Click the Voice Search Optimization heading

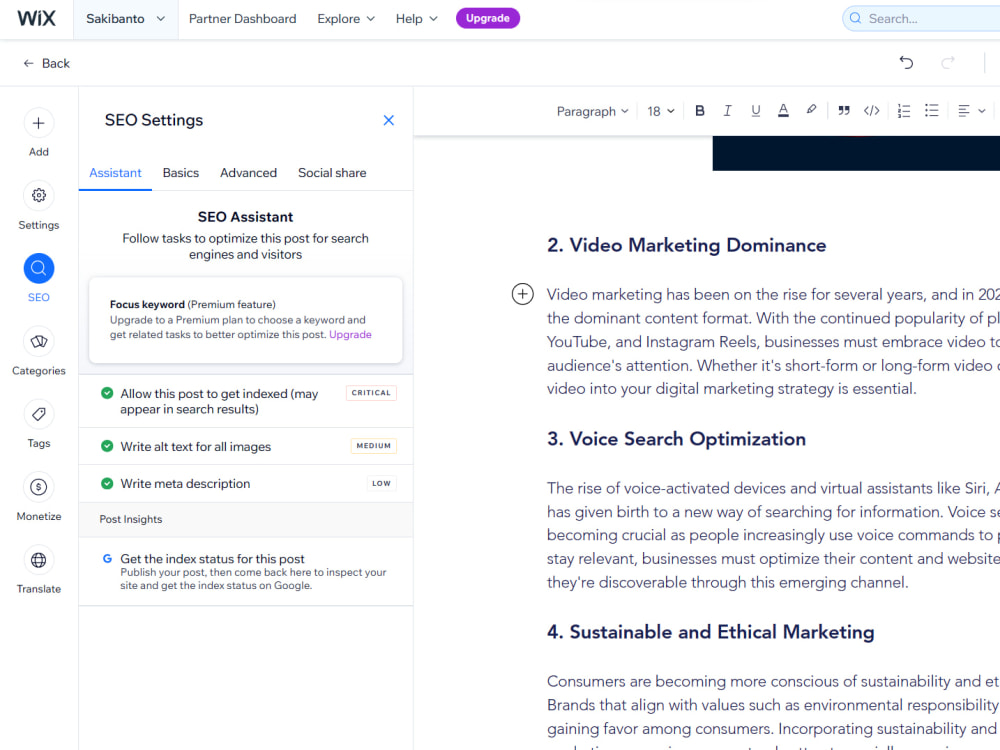[676, 439]
